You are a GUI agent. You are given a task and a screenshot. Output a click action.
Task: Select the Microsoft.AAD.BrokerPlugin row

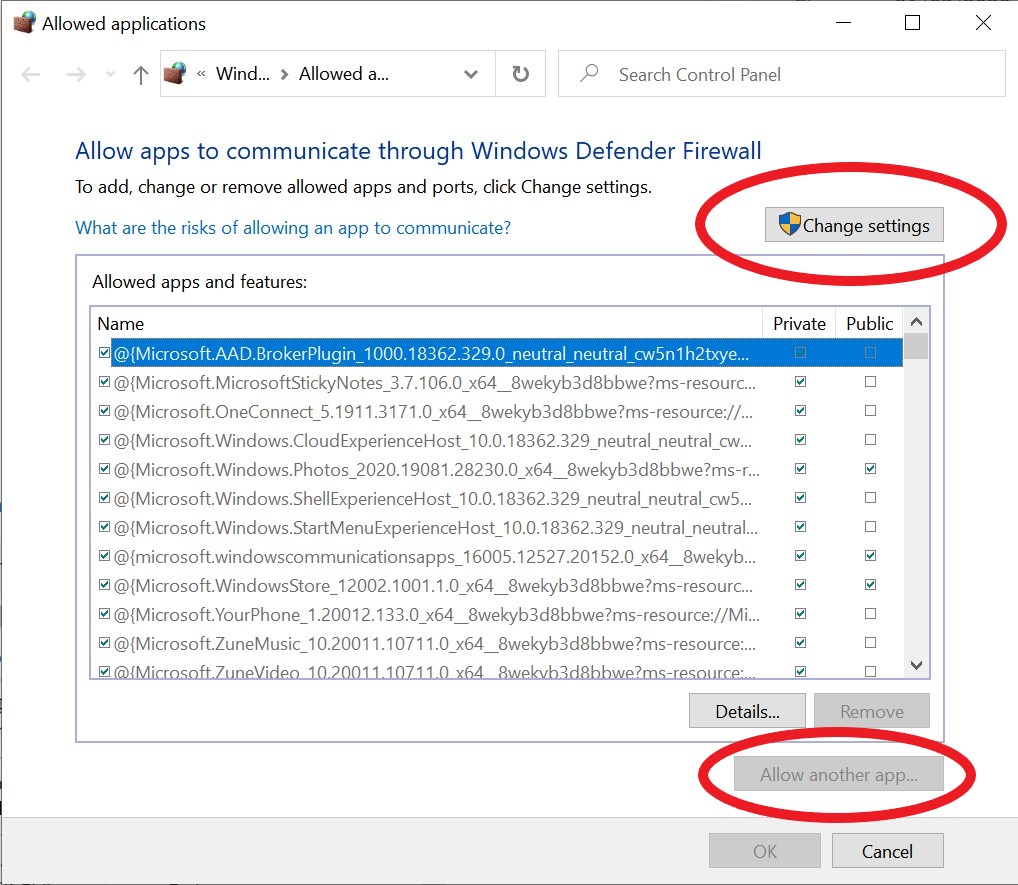point(497,353)
